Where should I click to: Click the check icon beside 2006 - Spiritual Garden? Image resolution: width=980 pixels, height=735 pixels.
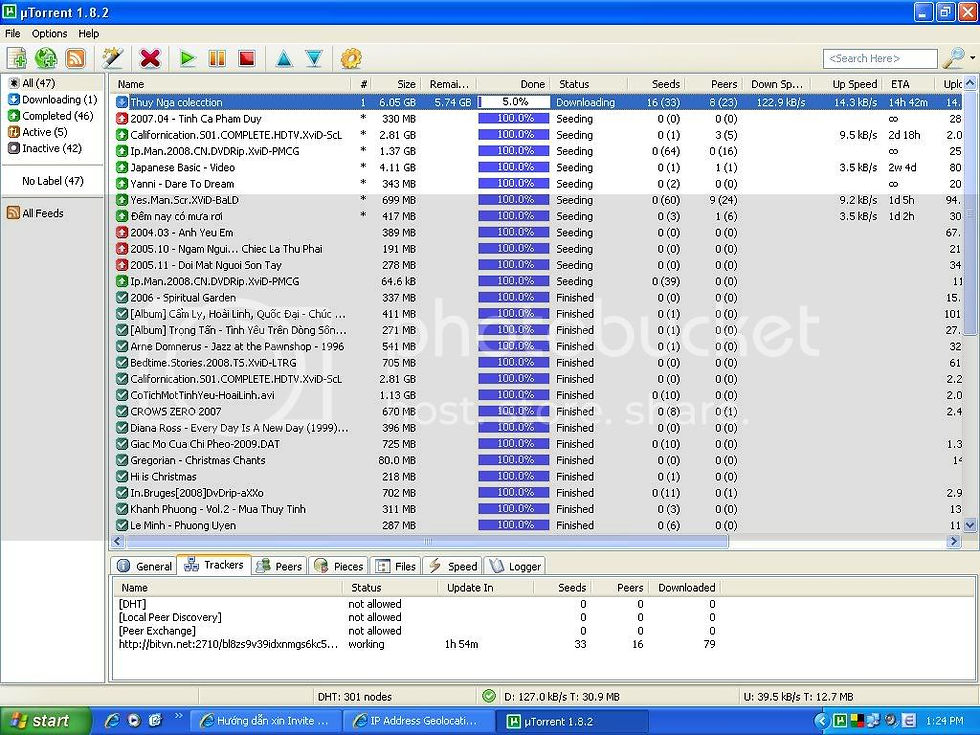(122, 298)
